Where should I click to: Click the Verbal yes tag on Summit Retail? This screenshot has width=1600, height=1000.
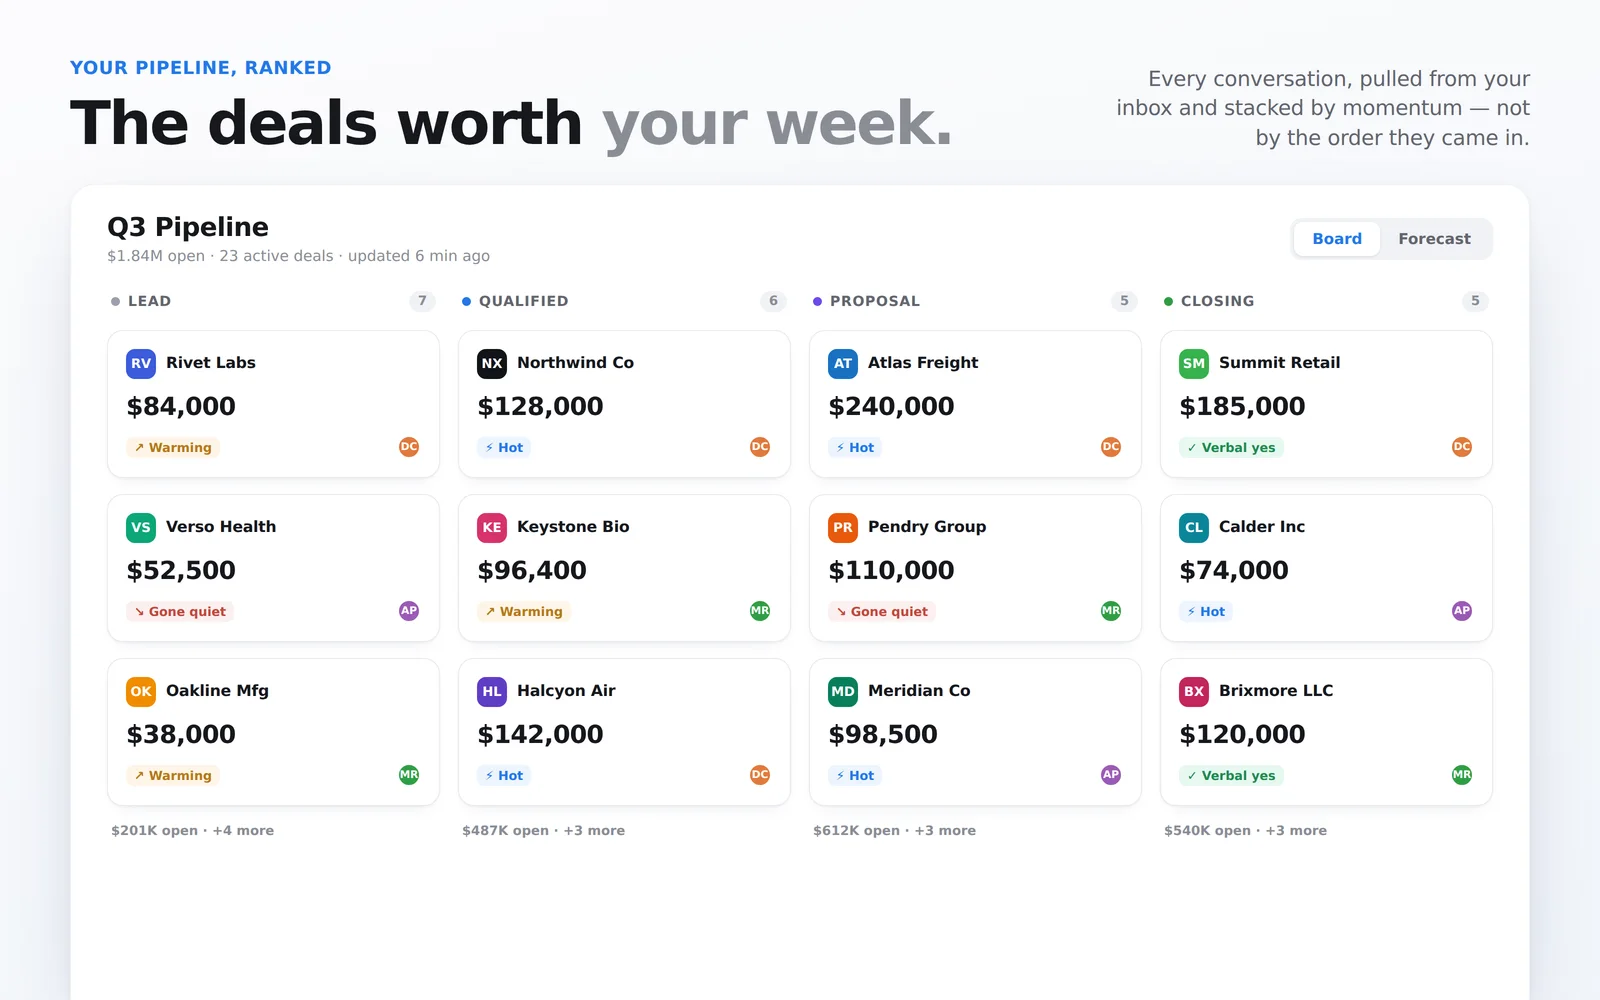1231,447
